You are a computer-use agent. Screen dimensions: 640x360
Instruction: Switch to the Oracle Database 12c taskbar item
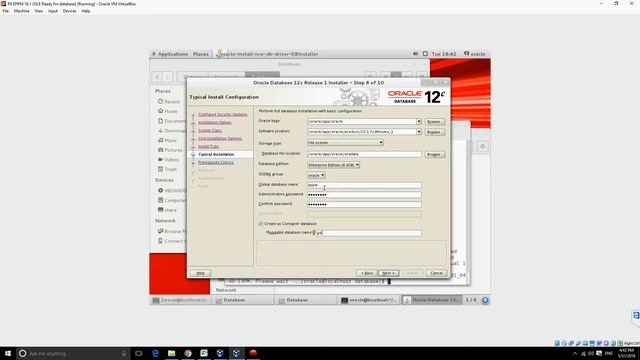click(x=432, y=300)
